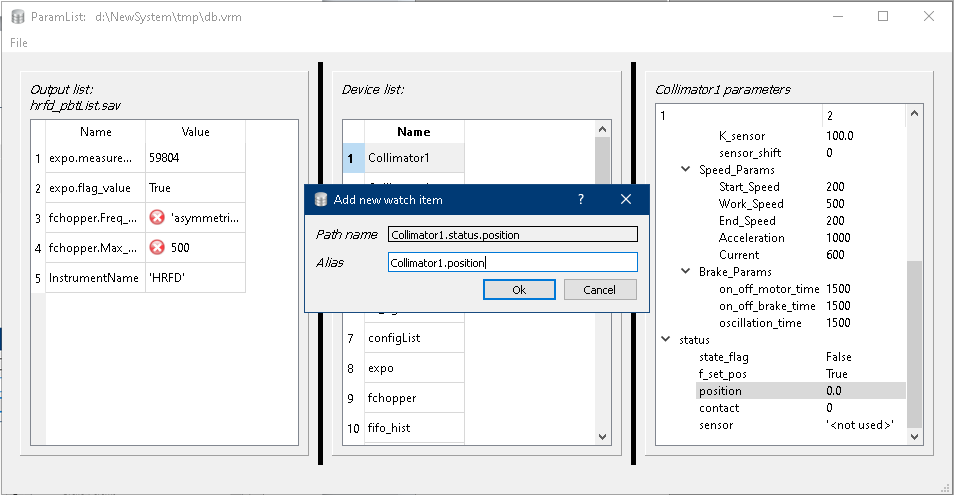Click the Alias text input field
954x495 pixels.
pos(512,262)
